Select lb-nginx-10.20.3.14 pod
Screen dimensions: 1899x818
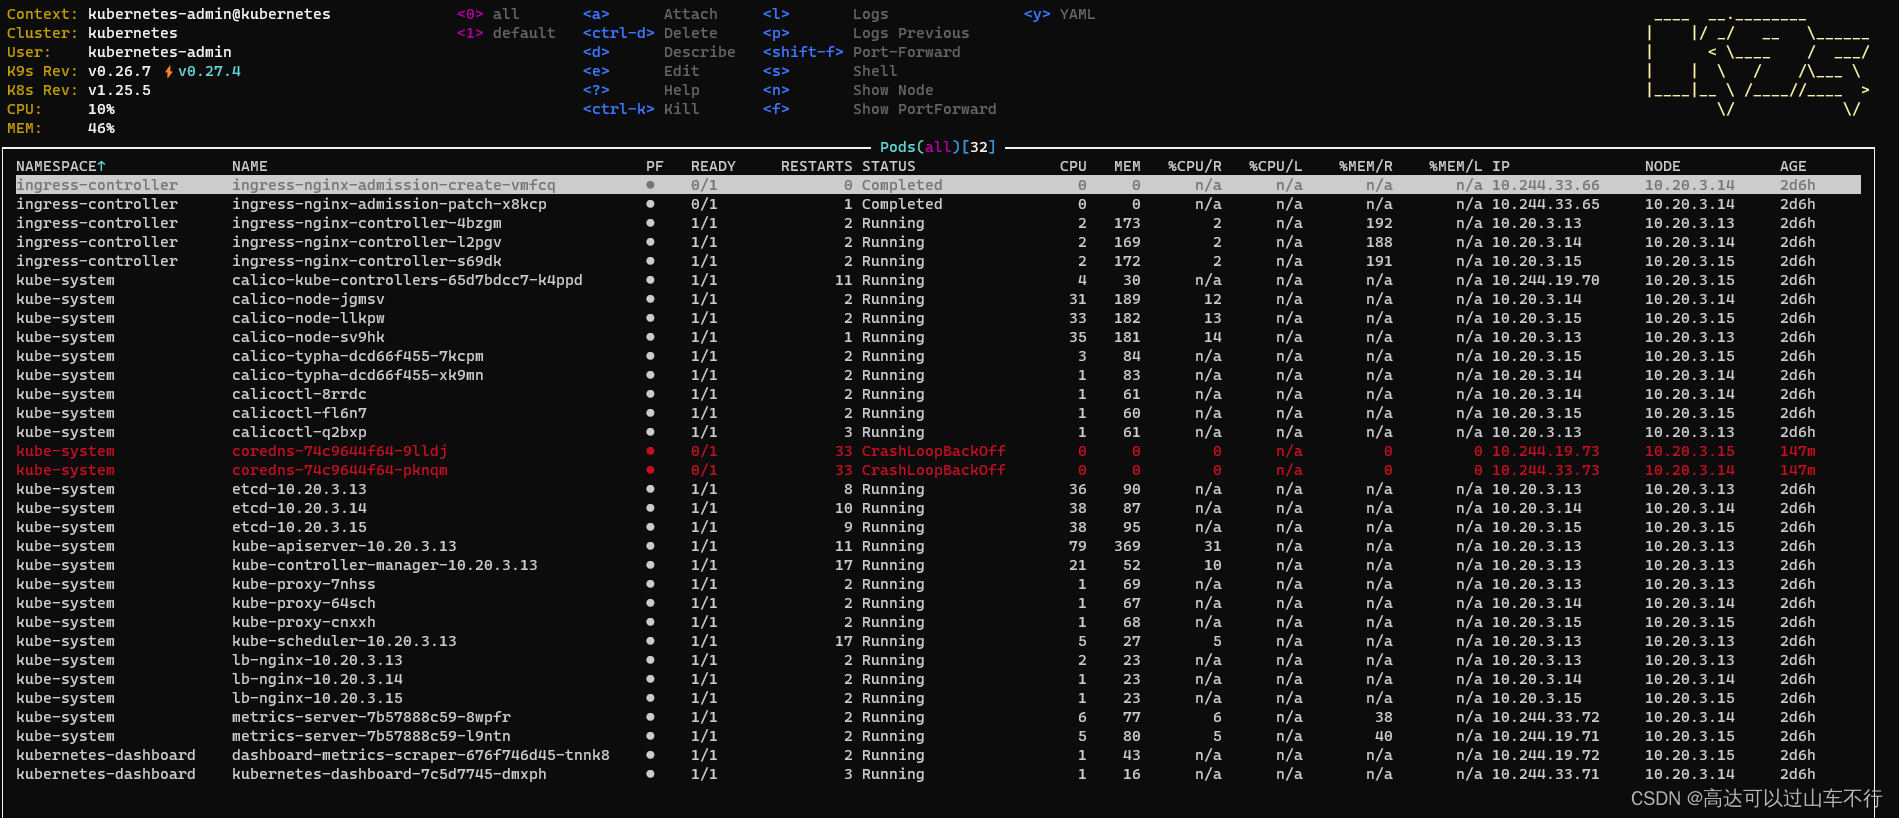[x=938, y=679]
